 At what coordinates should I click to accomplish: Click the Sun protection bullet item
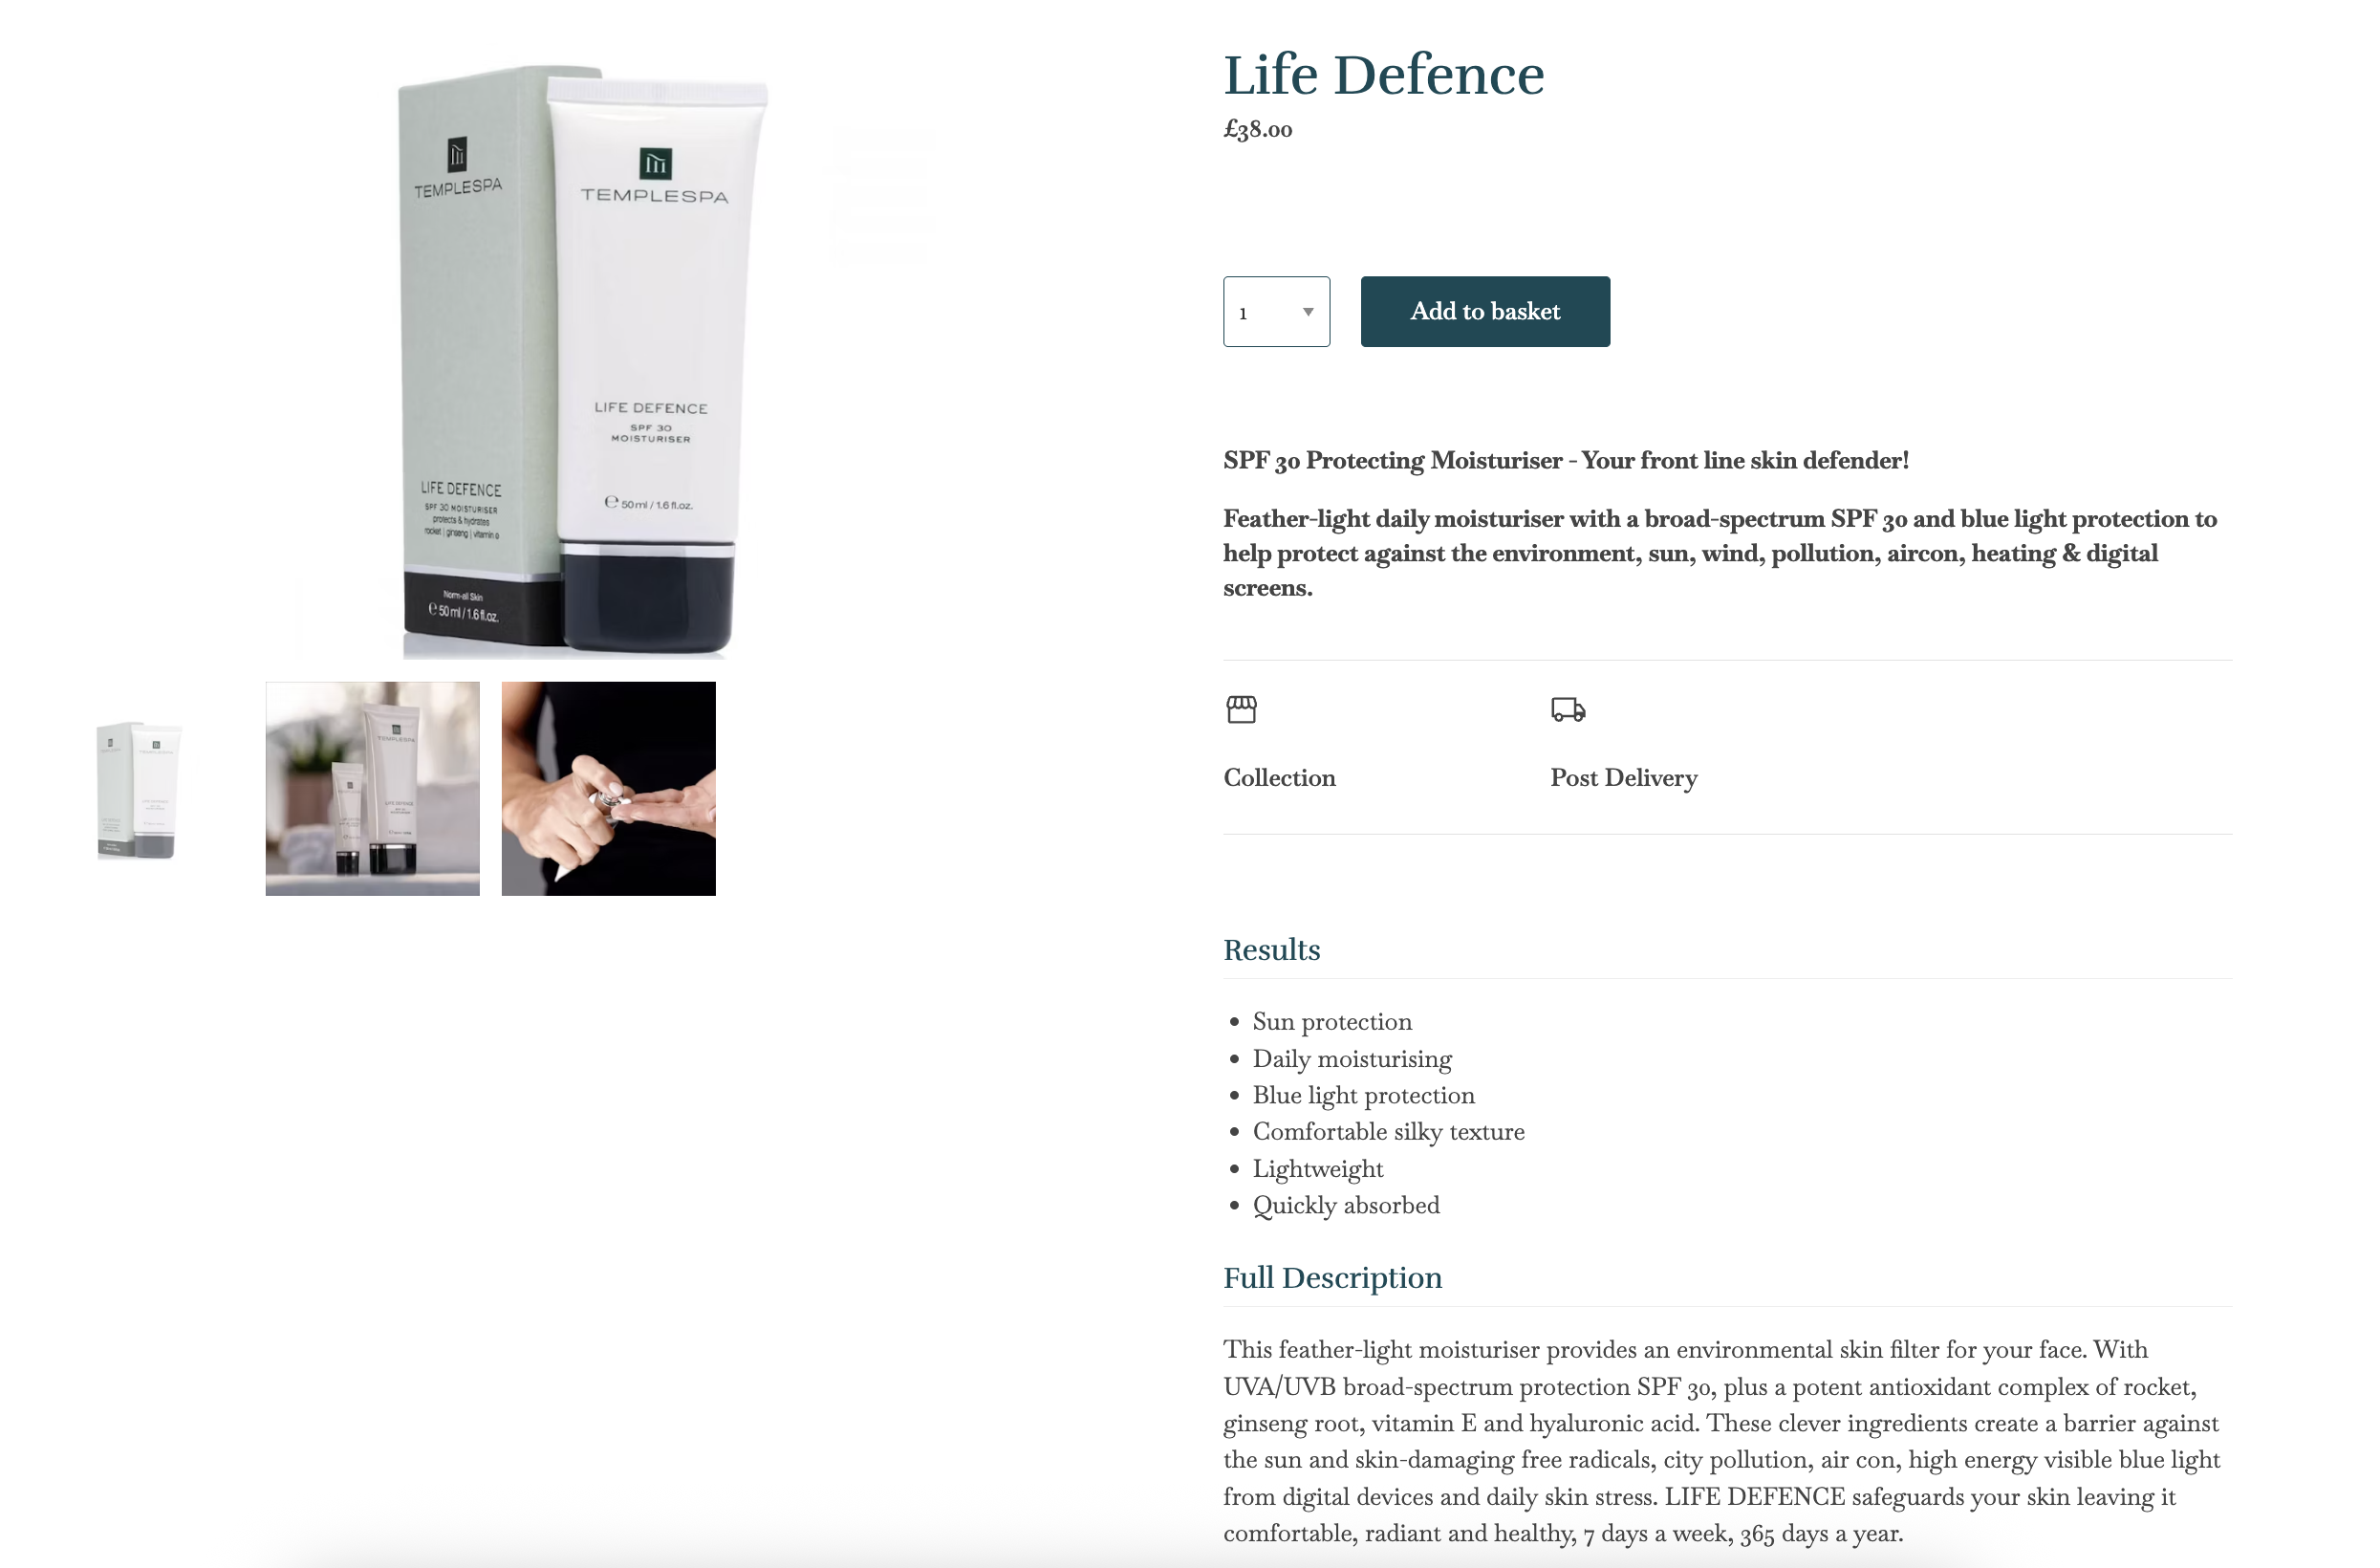point(1332,1022)
